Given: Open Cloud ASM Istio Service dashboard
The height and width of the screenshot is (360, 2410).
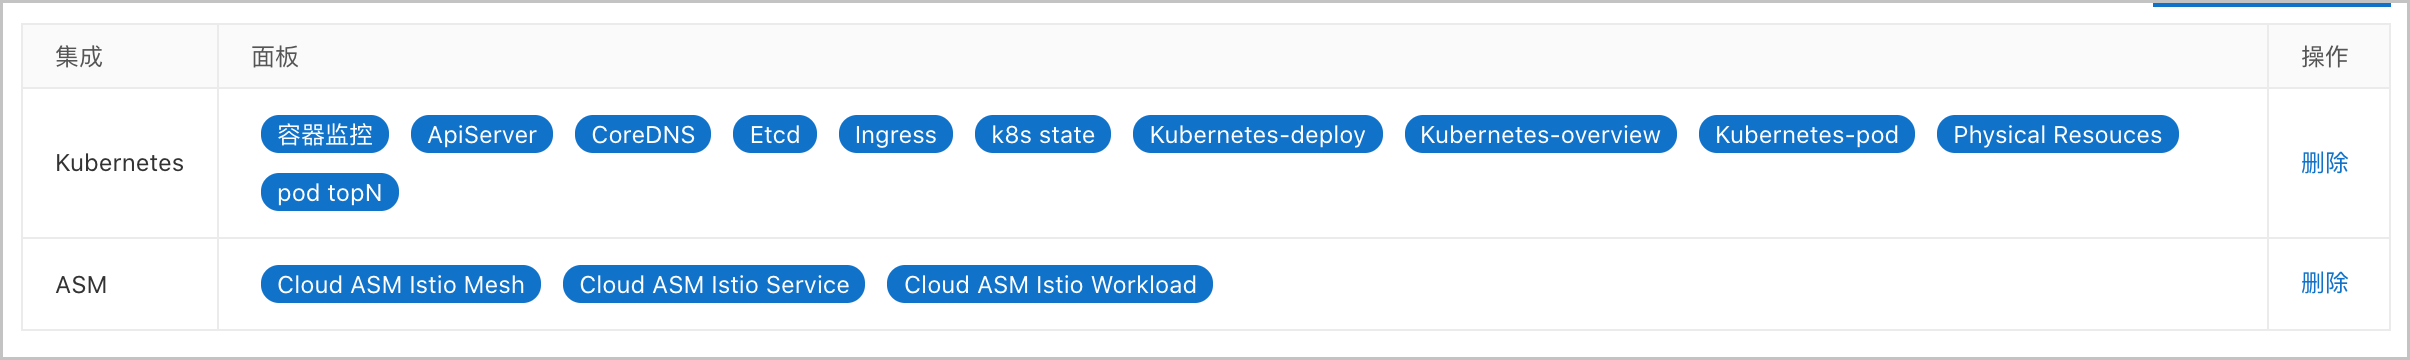Looking at the screenshot, I should coord(714,284).
